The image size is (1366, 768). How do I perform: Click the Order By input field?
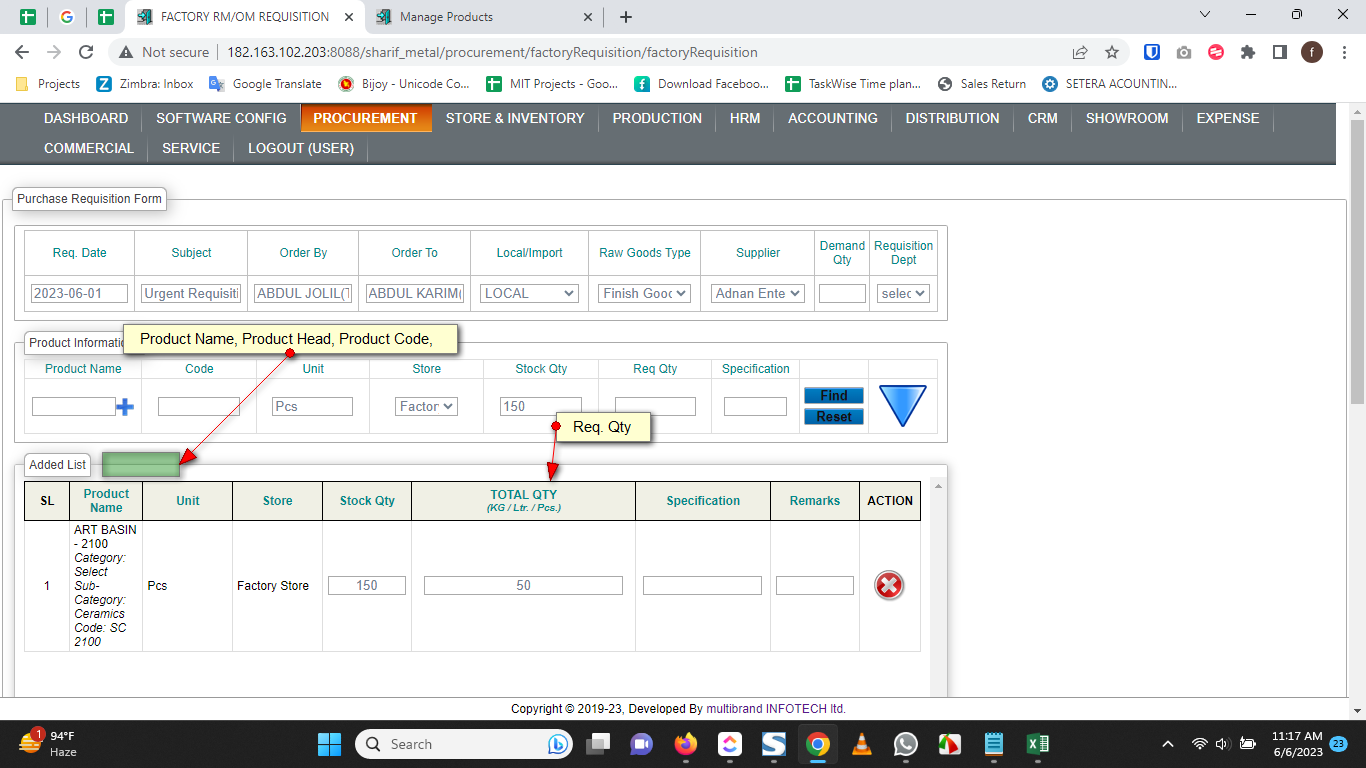303,293
